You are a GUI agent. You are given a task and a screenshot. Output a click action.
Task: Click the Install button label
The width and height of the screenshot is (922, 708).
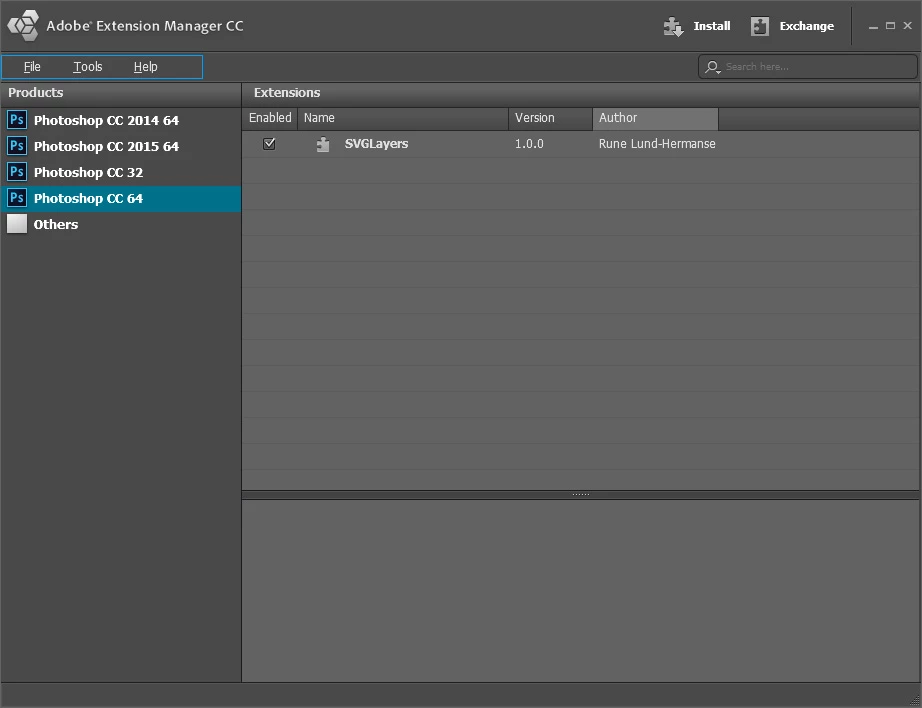pos(712,26)
